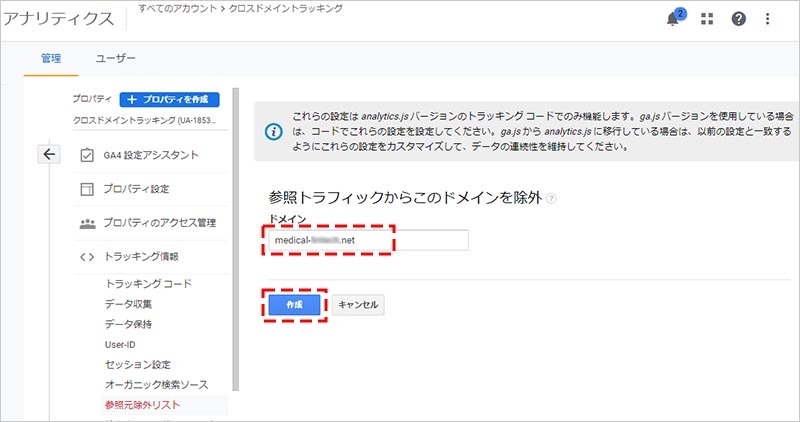This screenshot has width=800, height=422.
Task: Click the プロパティ設定 layout icon
Action: pos(86,189)
